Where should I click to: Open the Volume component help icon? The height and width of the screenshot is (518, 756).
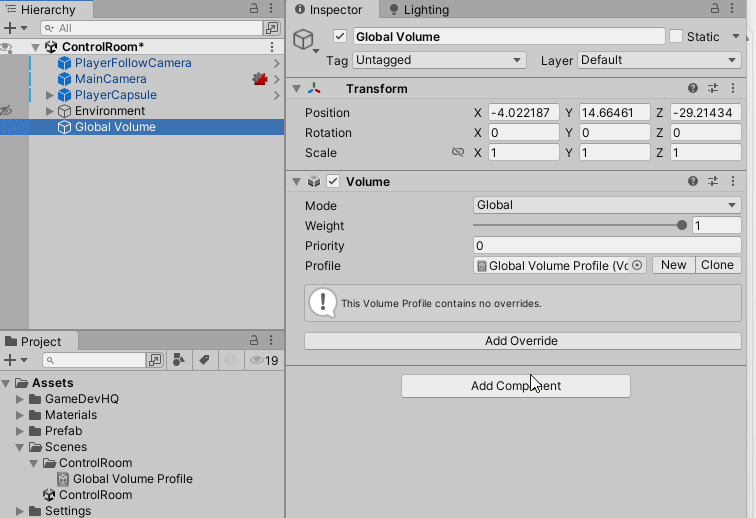pos(693,181)
